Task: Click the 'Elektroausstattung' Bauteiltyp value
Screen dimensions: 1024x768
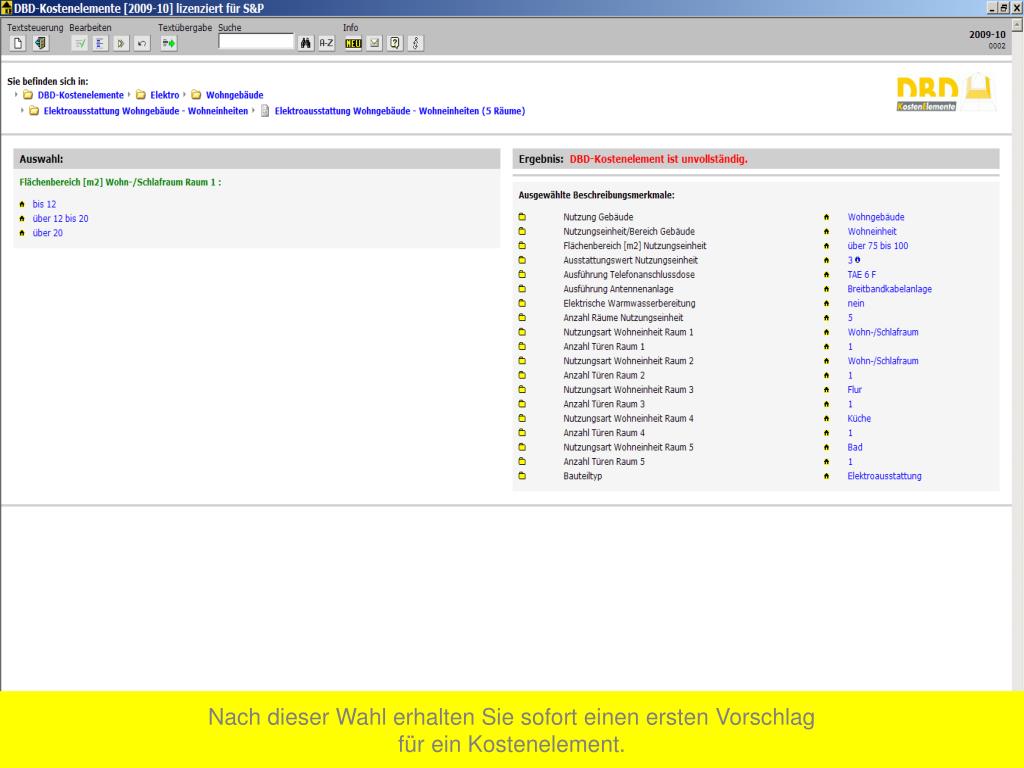Action: coord(884,476)
